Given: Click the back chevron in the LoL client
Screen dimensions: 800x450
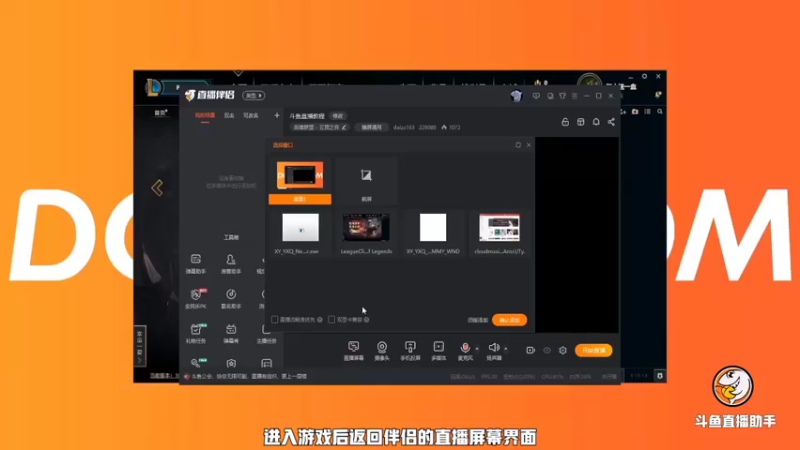Looking at the screenshot, I should pyautogui.click(x=157, y=188).
